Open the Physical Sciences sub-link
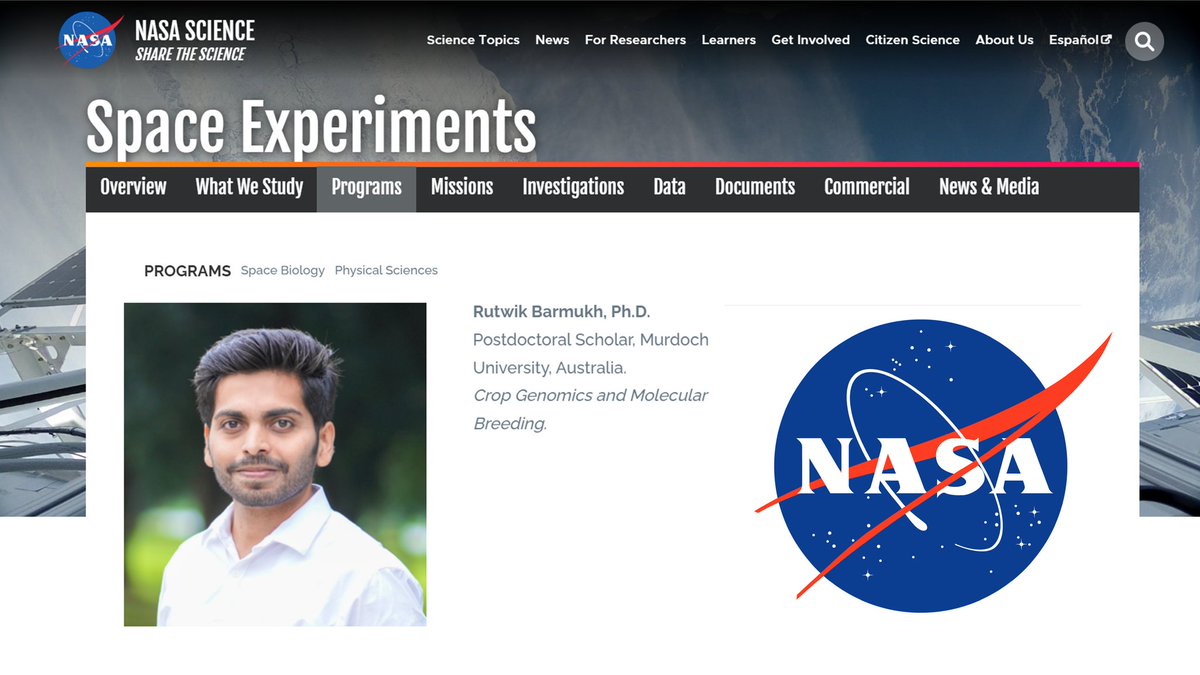Image resolution: width=1200 pixels, height=675 pixels. coord(386,270)
